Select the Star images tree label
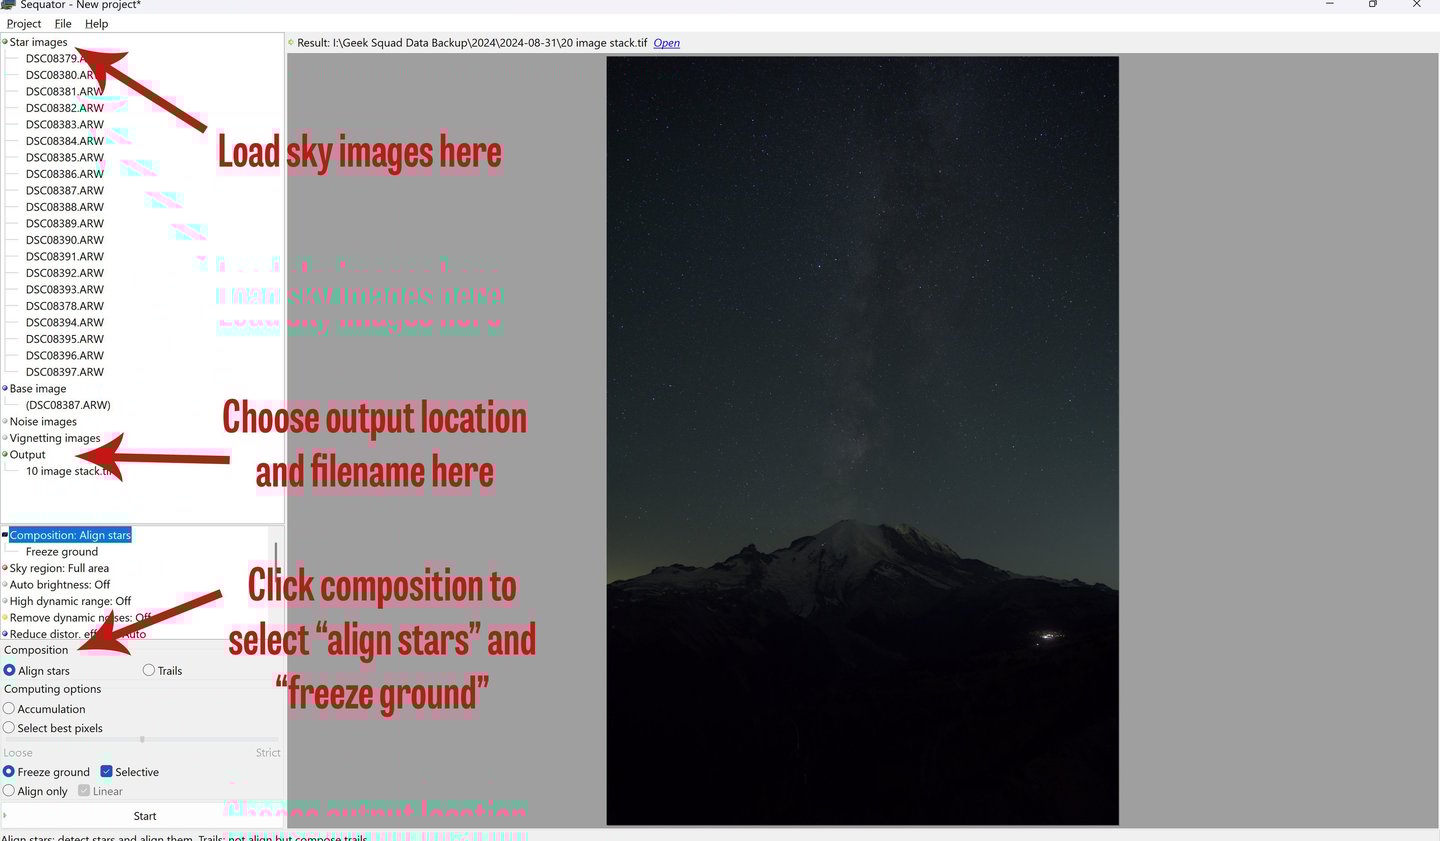 pyautogui.click(x=39, y=42)
